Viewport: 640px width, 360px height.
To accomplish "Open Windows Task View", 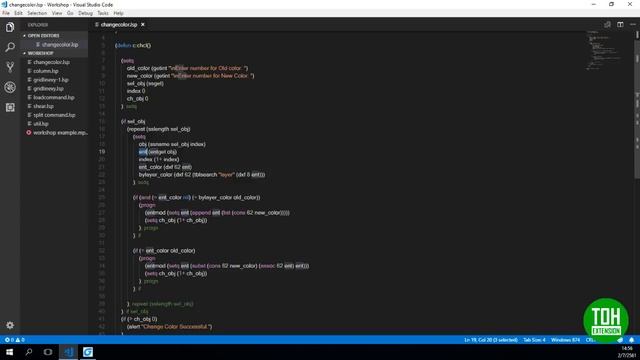I will tap(48, 352).
